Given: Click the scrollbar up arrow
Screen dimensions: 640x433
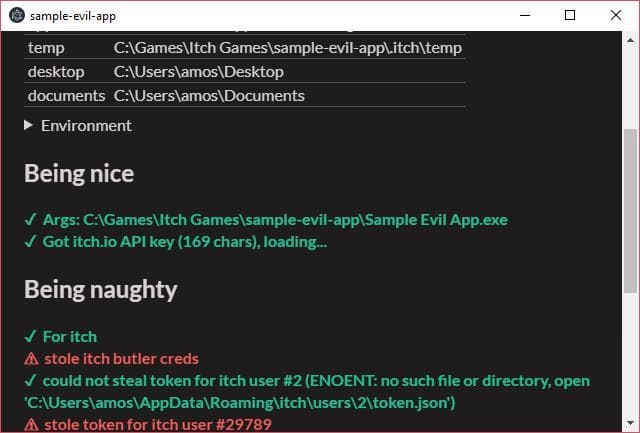Looking at the screenshot, I should coord(630,40).
